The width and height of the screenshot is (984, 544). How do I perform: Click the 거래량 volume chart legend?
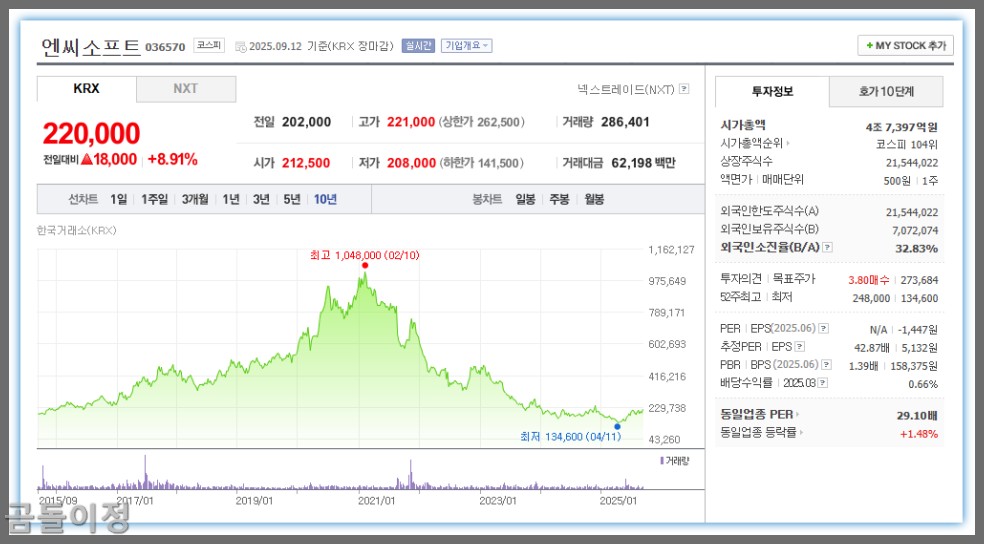pos(675,461)
